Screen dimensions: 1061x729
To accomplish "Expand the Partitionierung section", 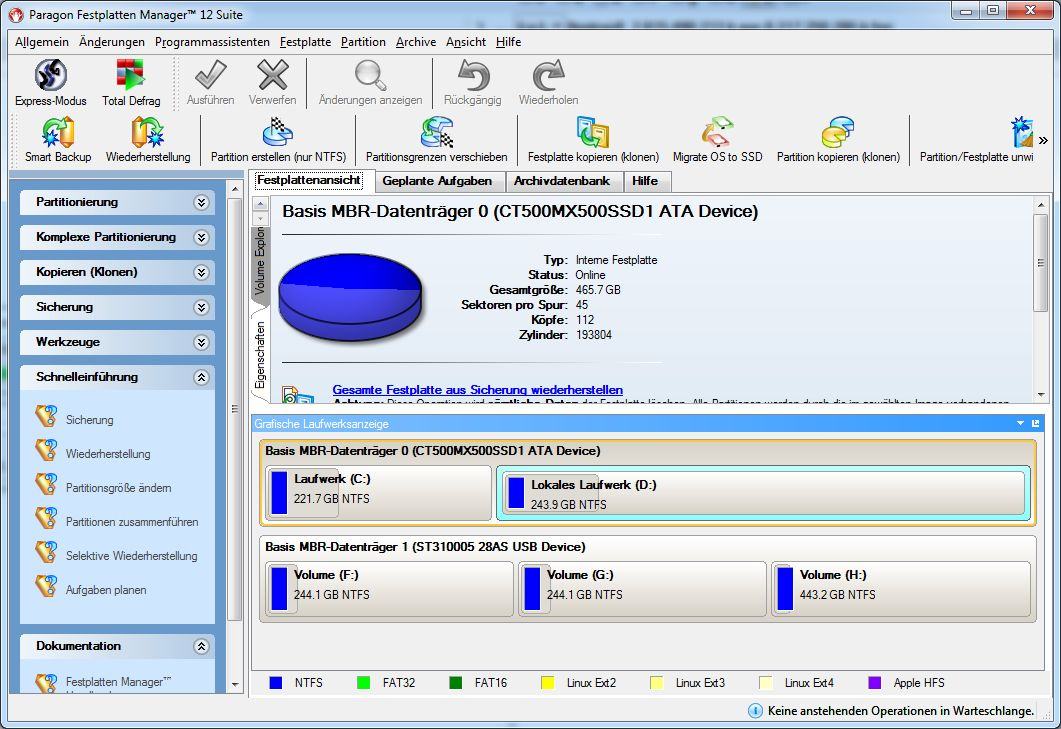I will pyautogui.click(x=201, y=202).
